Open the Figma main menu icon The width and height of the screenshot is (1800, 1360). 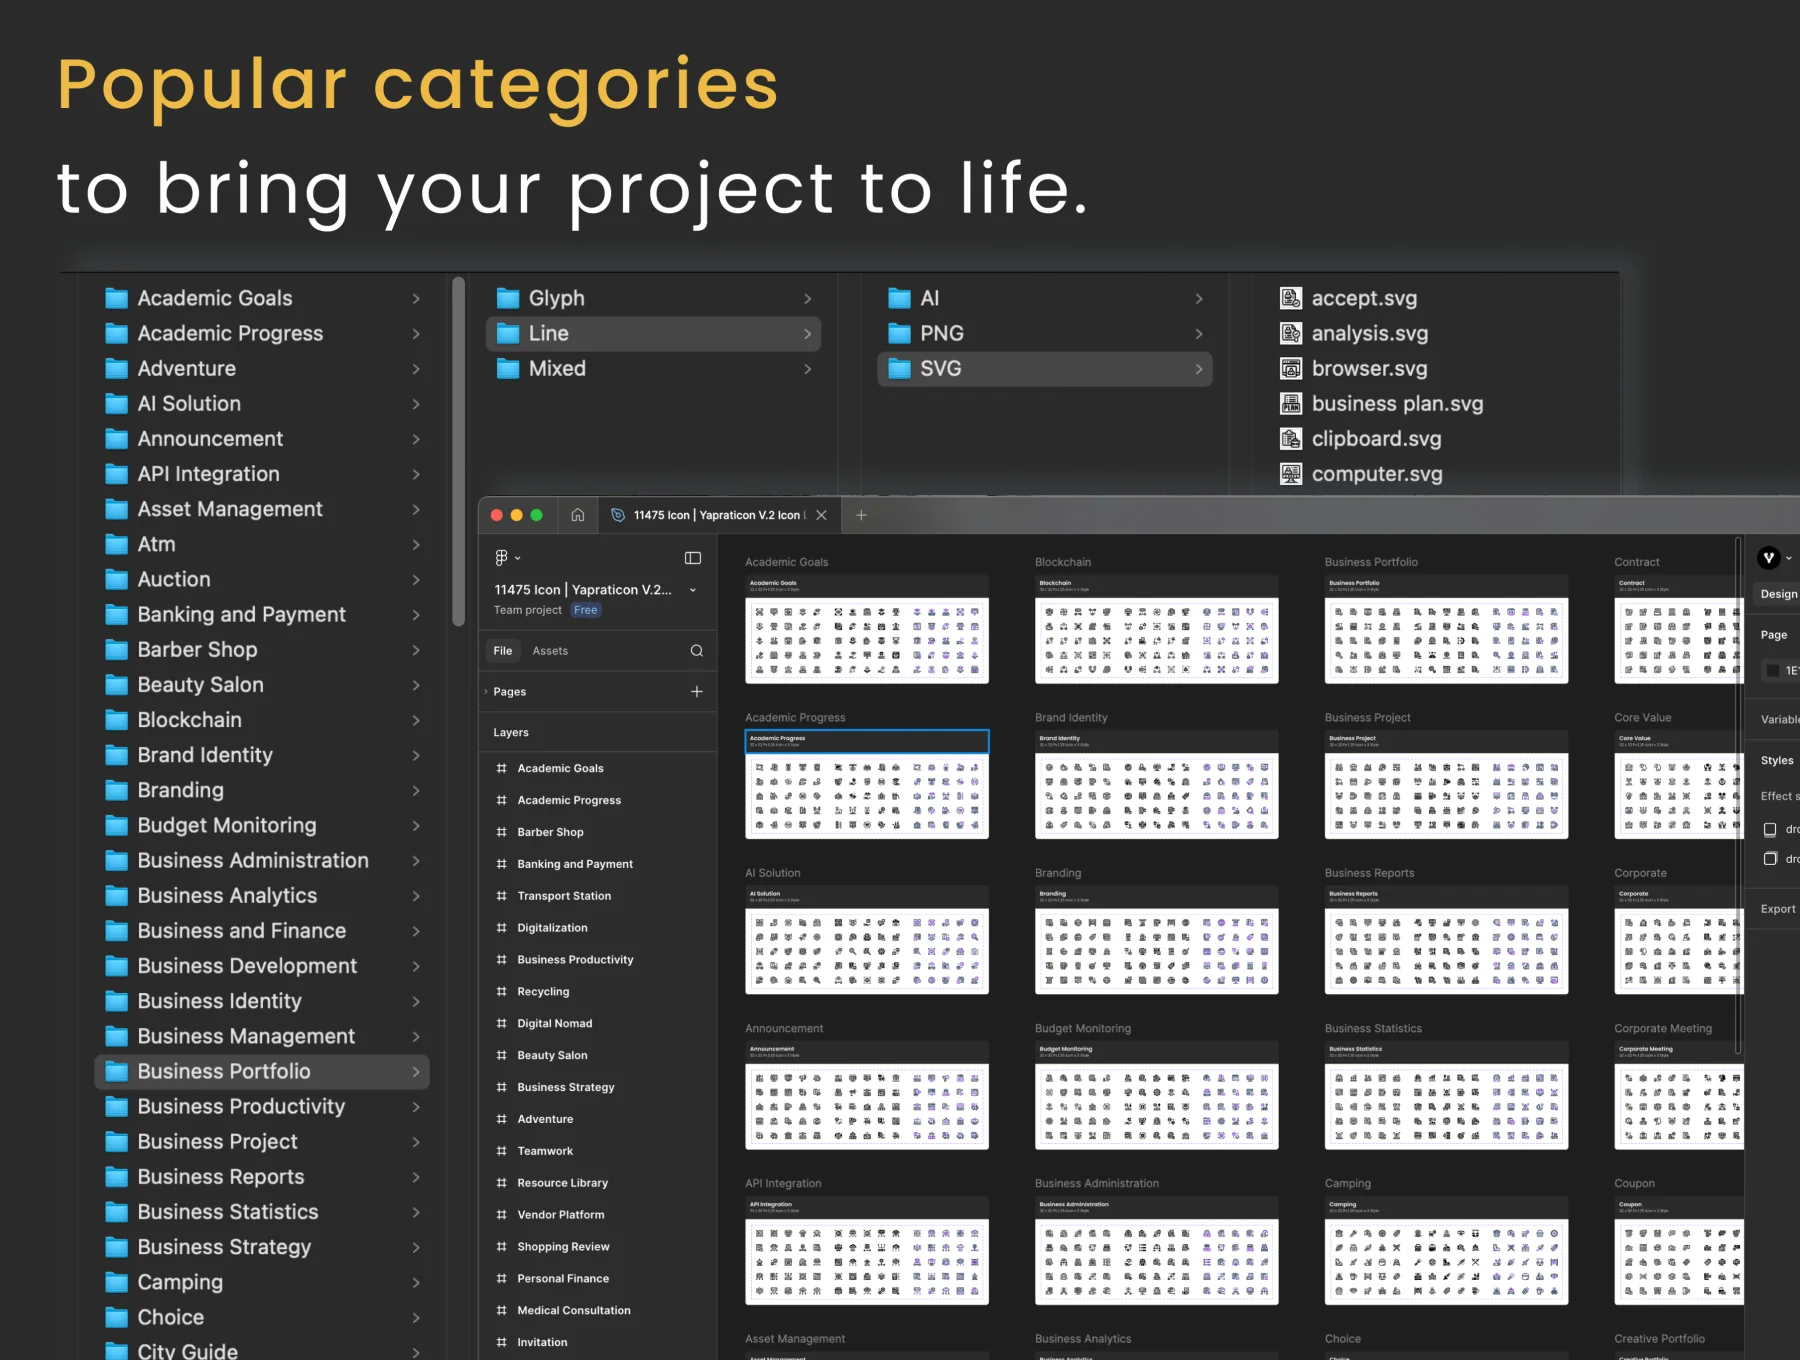pyautogui.click(x=502, y=557)
